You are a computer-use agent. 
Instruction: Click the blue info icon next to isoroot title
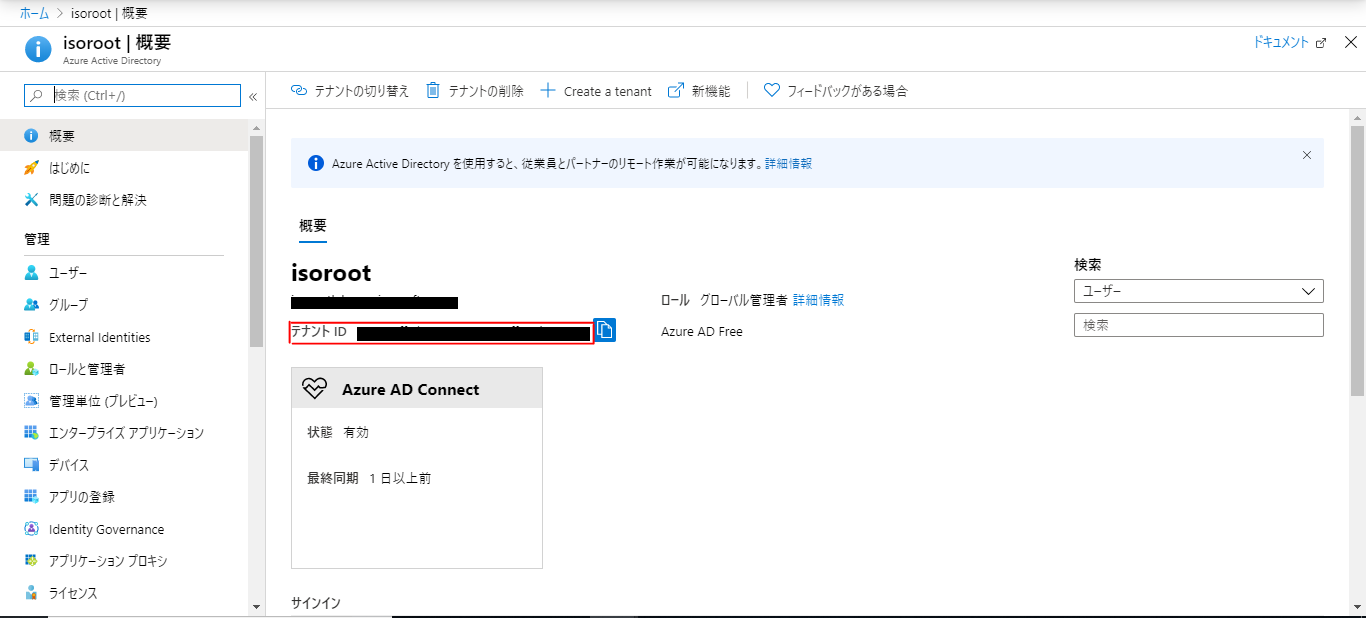tap(38, 49)
